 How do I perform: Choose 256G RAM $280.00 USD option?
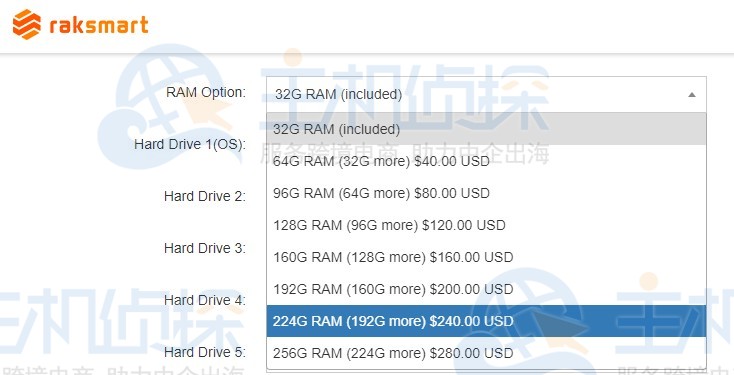[486, 353]
